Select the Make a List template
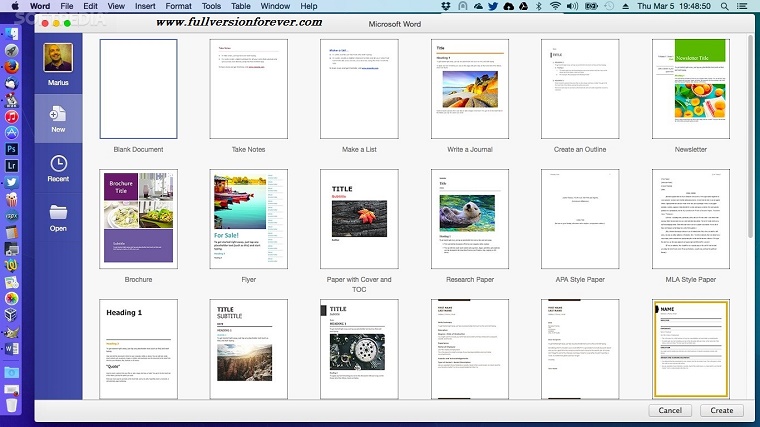This screenshot has height=427, width=760. (359, 89)
